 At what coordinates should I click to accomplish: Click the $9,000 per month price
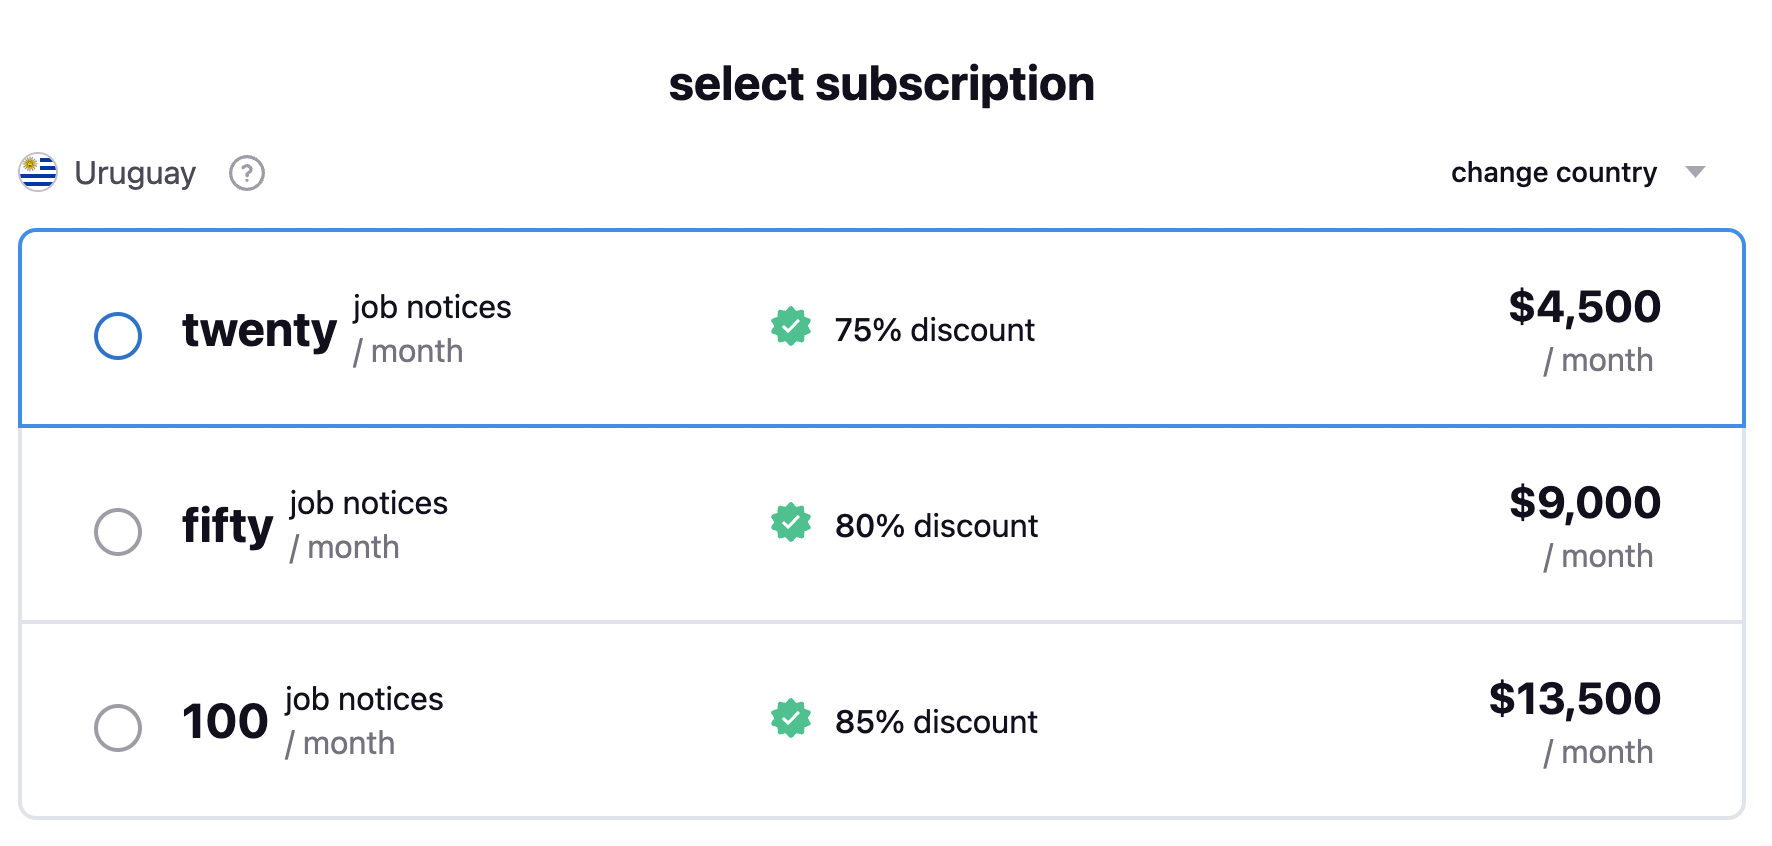(x=1584, y=503)
